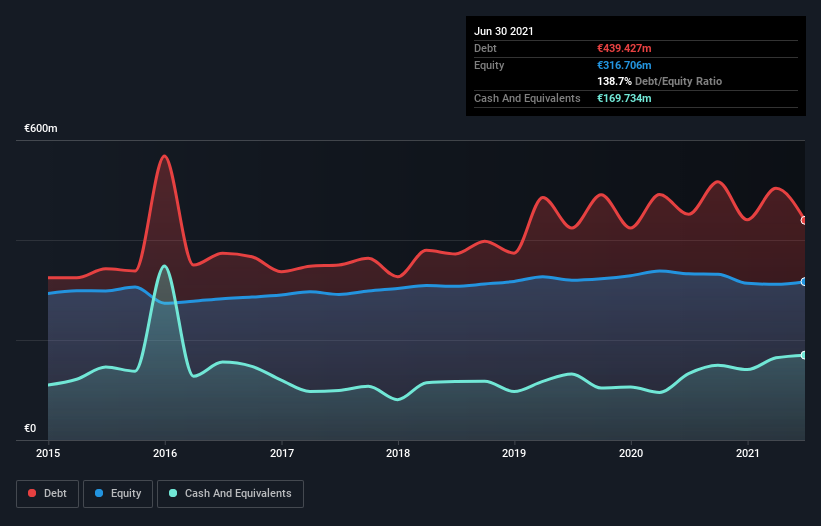The height and width of the screenshot is (526, 821).
Task: Click the Debt label in tooltip
Action: tap(485, 48)
